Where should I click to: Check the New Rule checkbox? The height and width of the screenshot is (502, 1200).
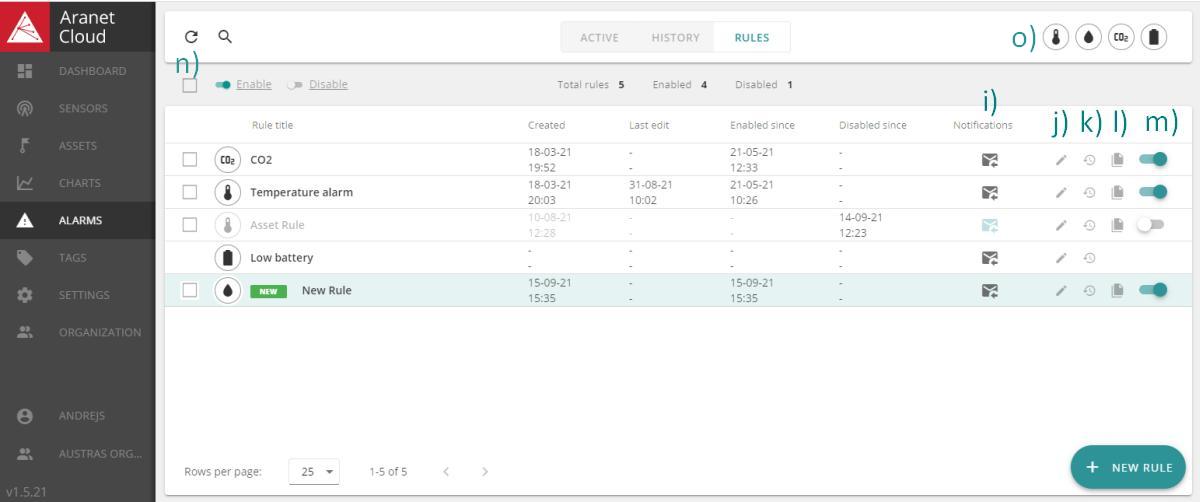tap(190, 290)
